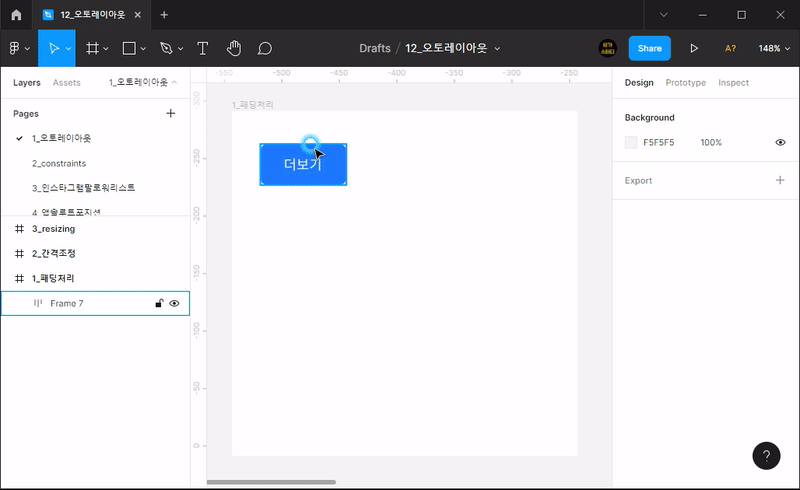Switch to the Assets tab

(x=66, y=82)
